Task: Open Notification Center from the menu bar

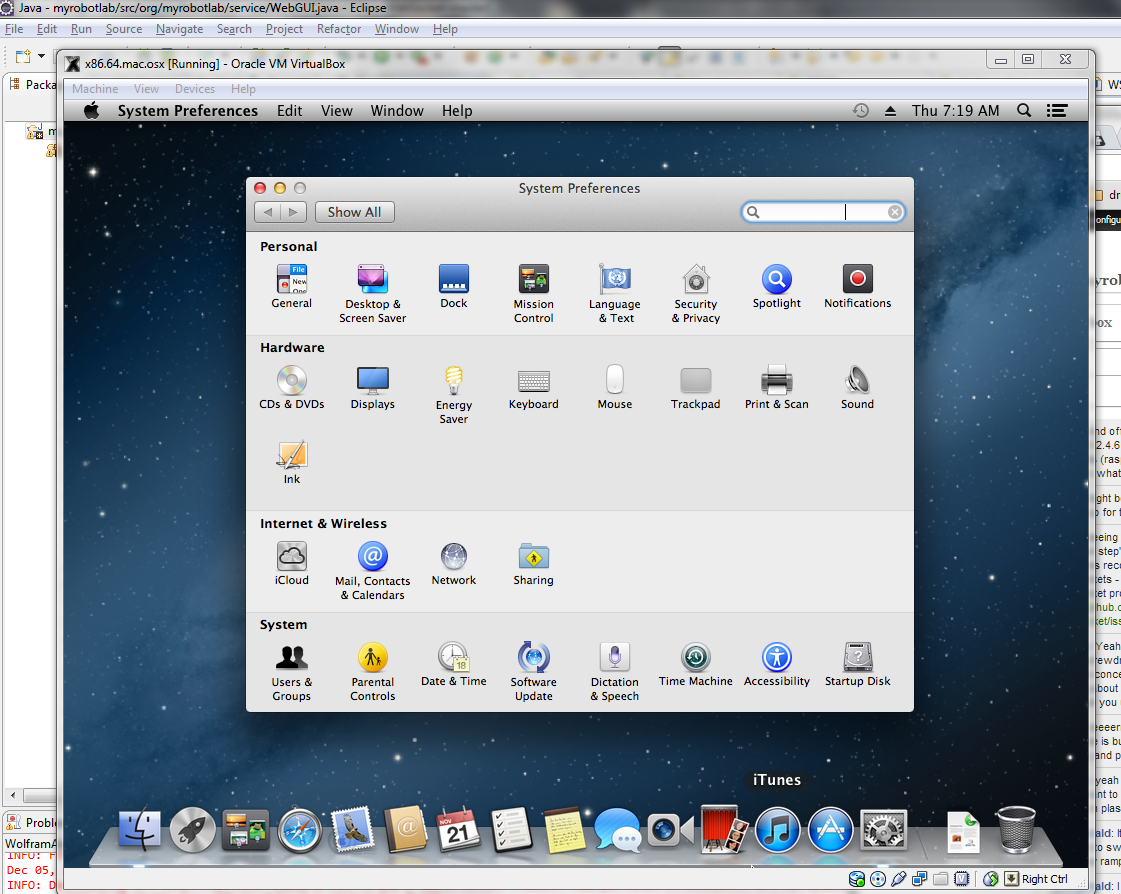Action: pyautogui.click(x=1057, y=111)
